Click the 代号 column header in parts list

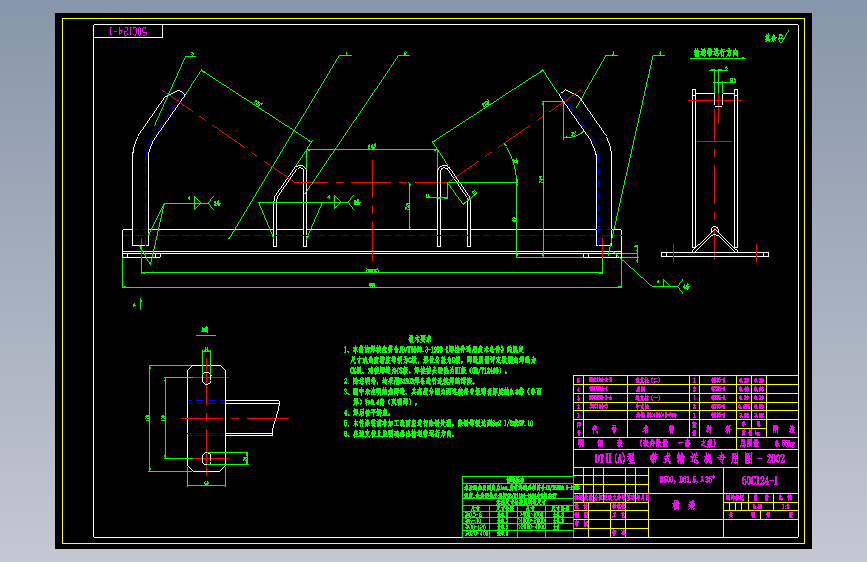tap(604, 429)
